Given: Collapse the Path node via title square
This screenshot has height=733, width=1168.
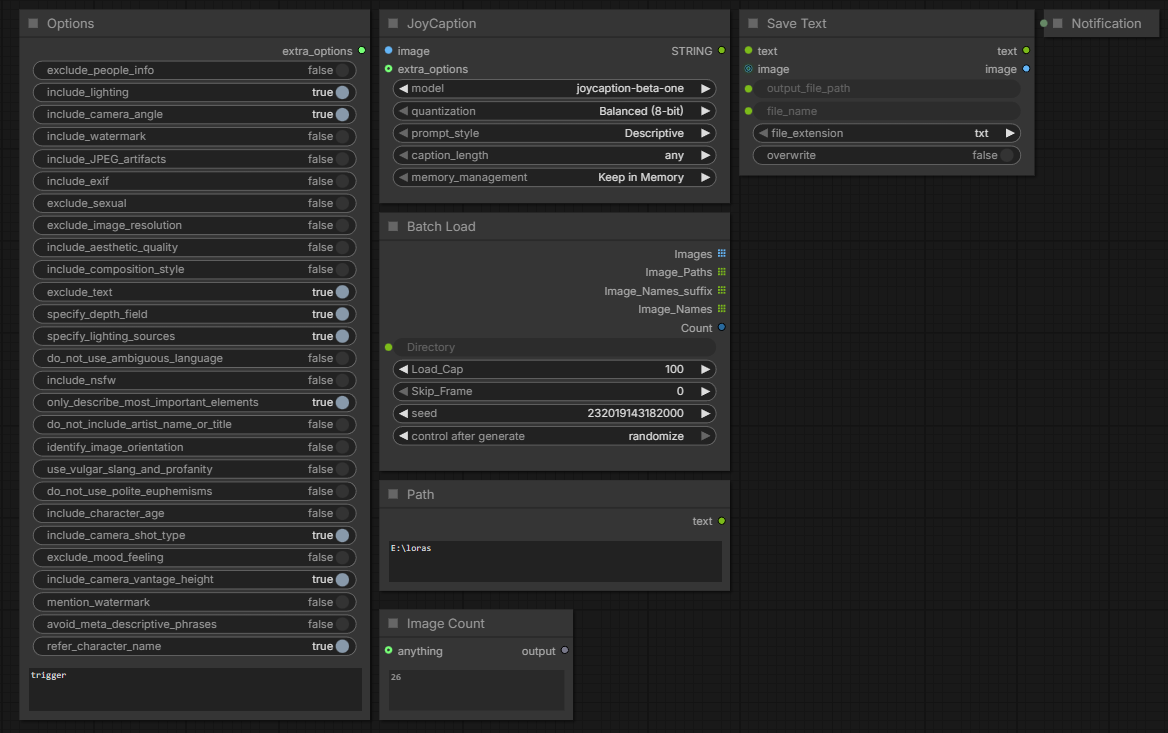Looking at the screenshot, I should pyautogui.click(x=393, y=494).
